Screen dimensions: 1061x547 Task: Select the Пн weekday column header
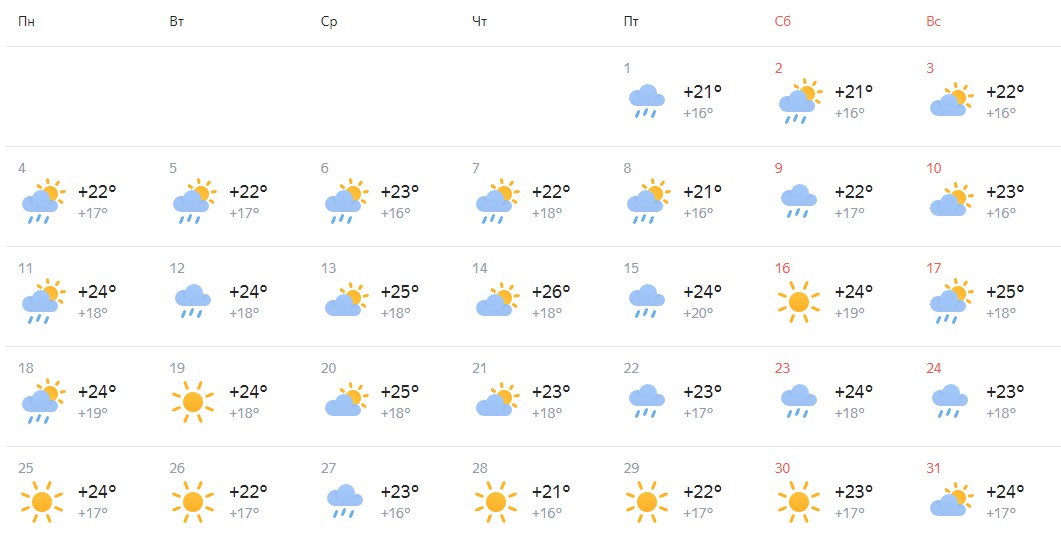point(26,22)
